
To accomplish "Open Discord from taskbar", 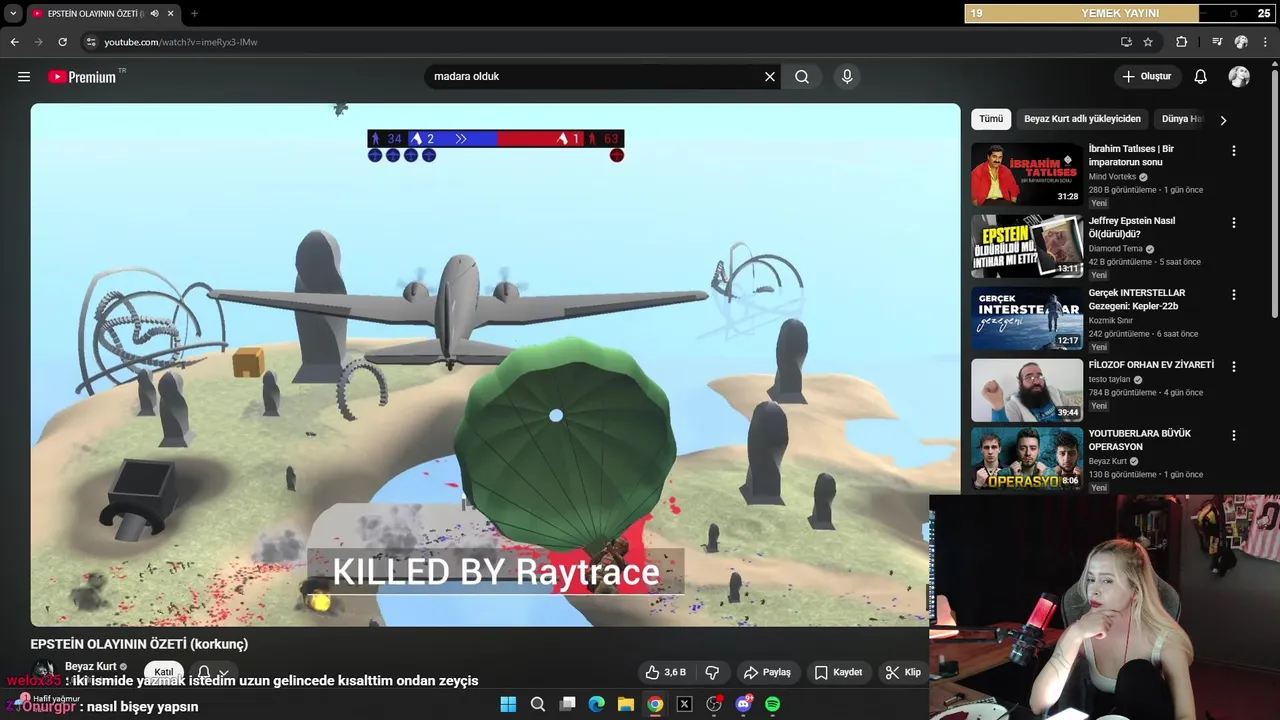I will click(x=744, y=704).
